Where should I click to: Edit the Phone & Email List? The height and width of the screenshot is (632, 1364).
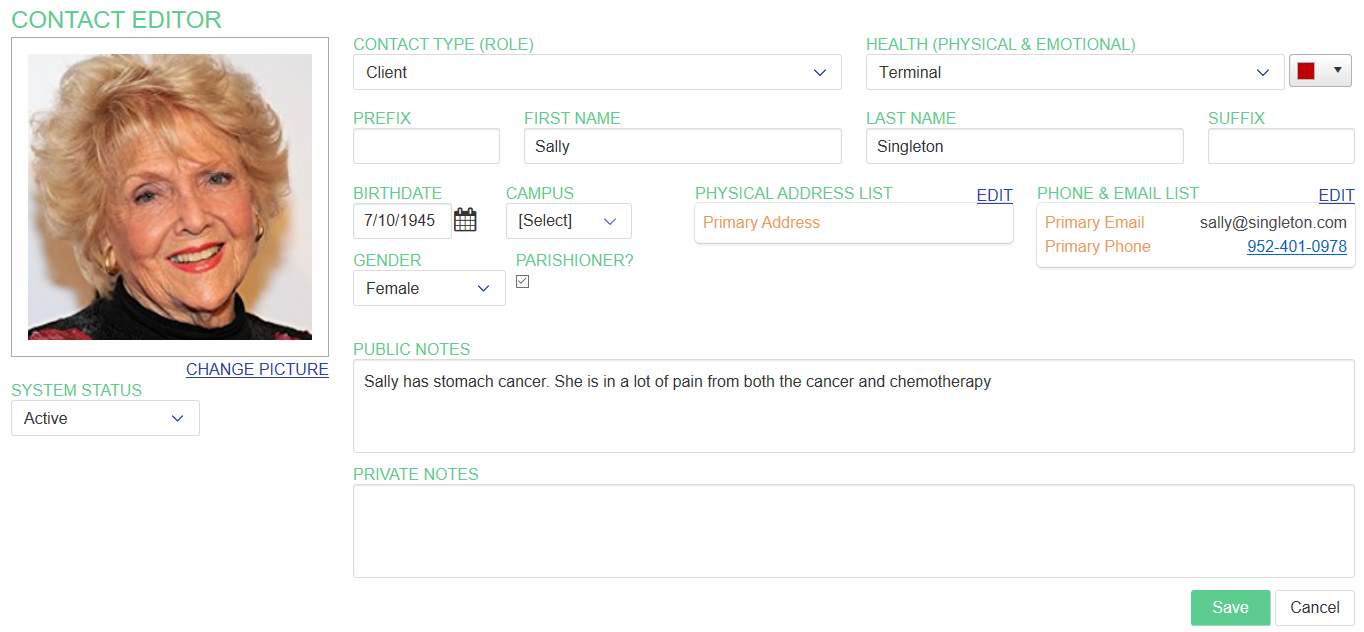(1336, 195)
